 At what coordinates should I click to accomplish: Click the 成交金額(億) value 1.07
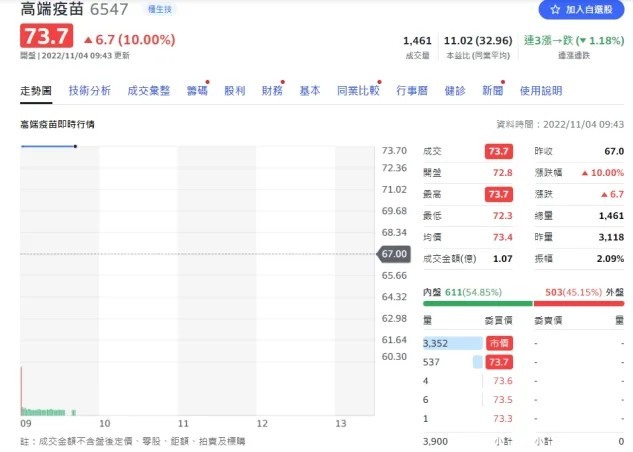point(503,258)
